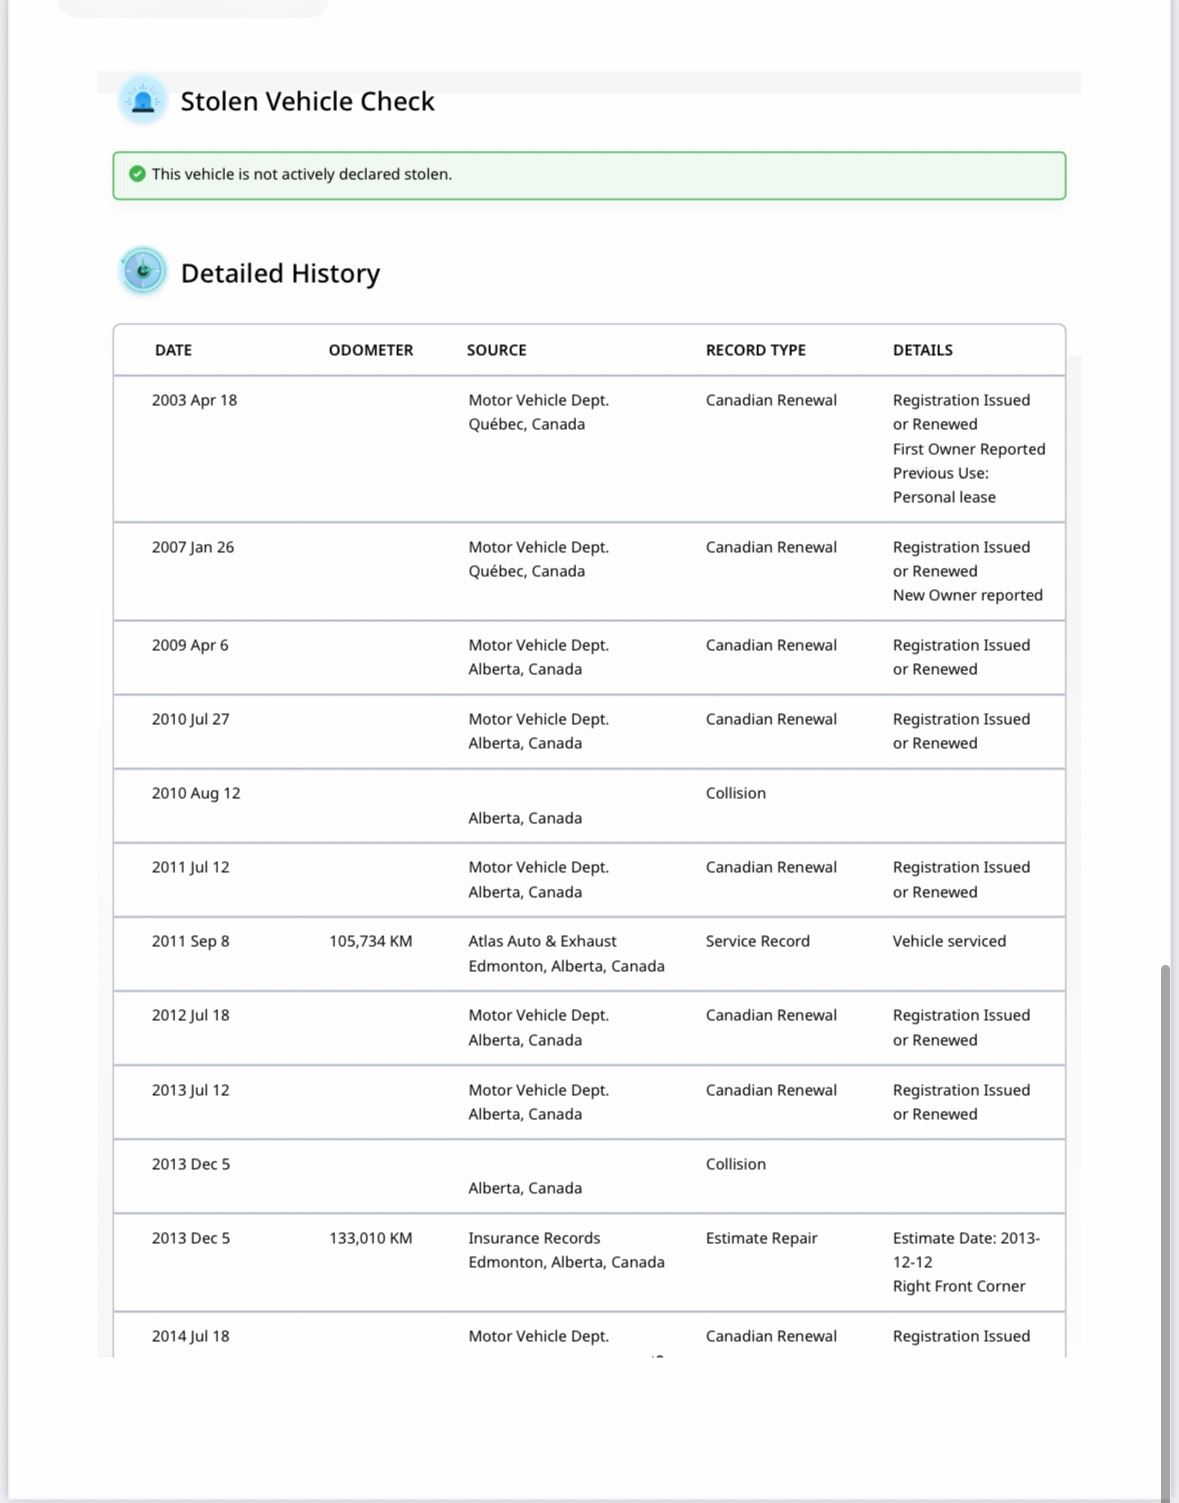Click the green checkmark in the stolen status banner
Screen dimensions: 1179x1503
tap(138, 174)
